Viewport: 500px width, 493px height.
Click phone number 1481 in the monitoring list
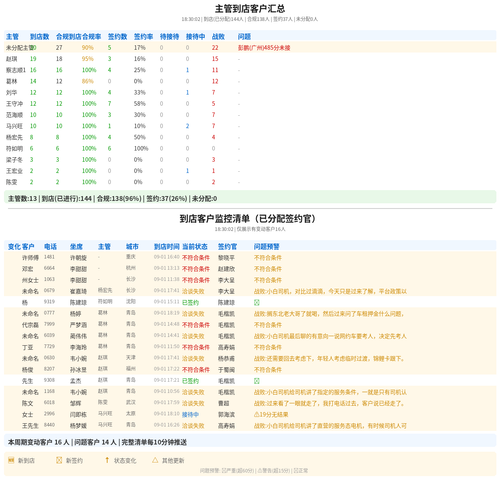[x=49, y=257]
